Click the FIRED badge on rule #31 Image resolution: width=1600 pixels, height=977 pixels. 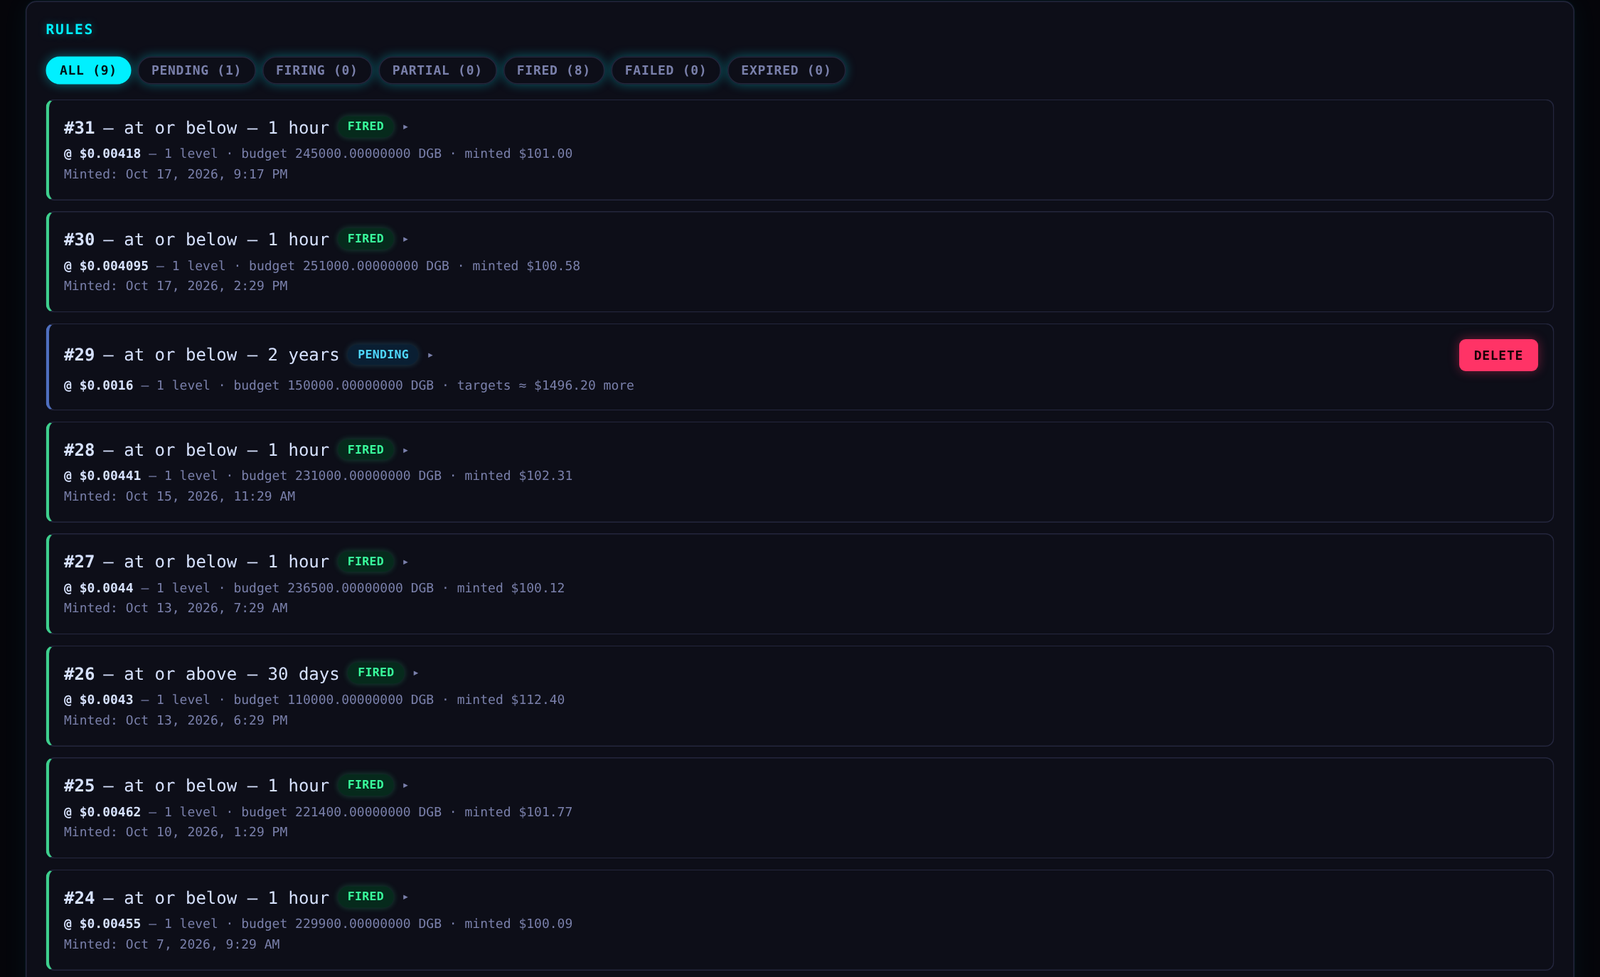pyautogui.click(x=365, y=127)
